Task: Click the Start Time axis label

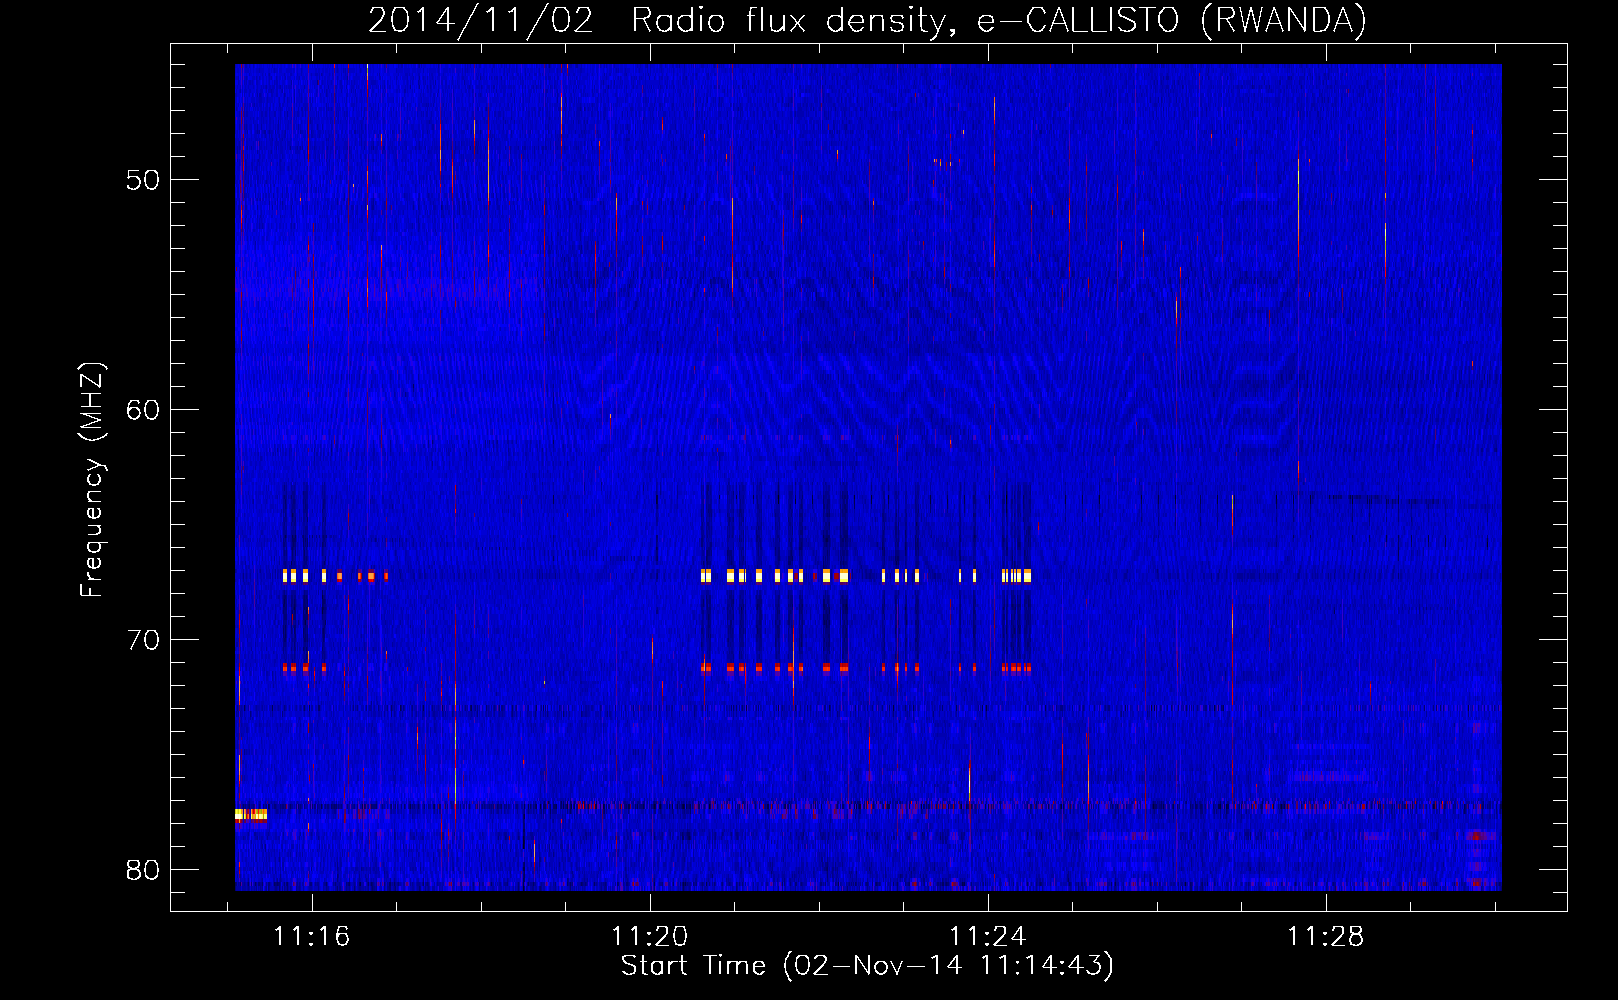Action: [867, 966]
